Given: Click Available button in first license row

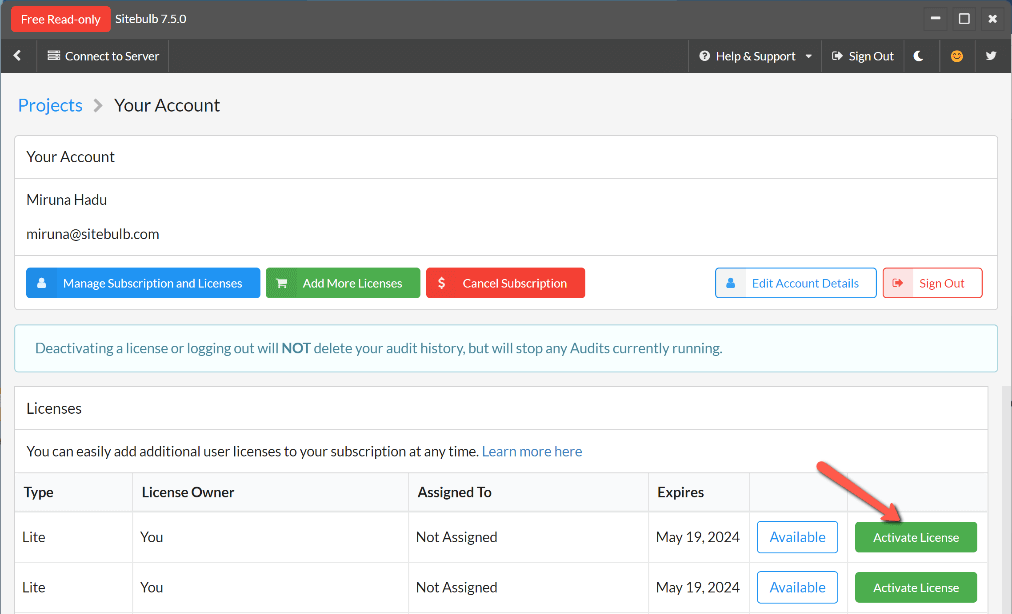Looking at the screenshot, I should [x=797, y=537].
